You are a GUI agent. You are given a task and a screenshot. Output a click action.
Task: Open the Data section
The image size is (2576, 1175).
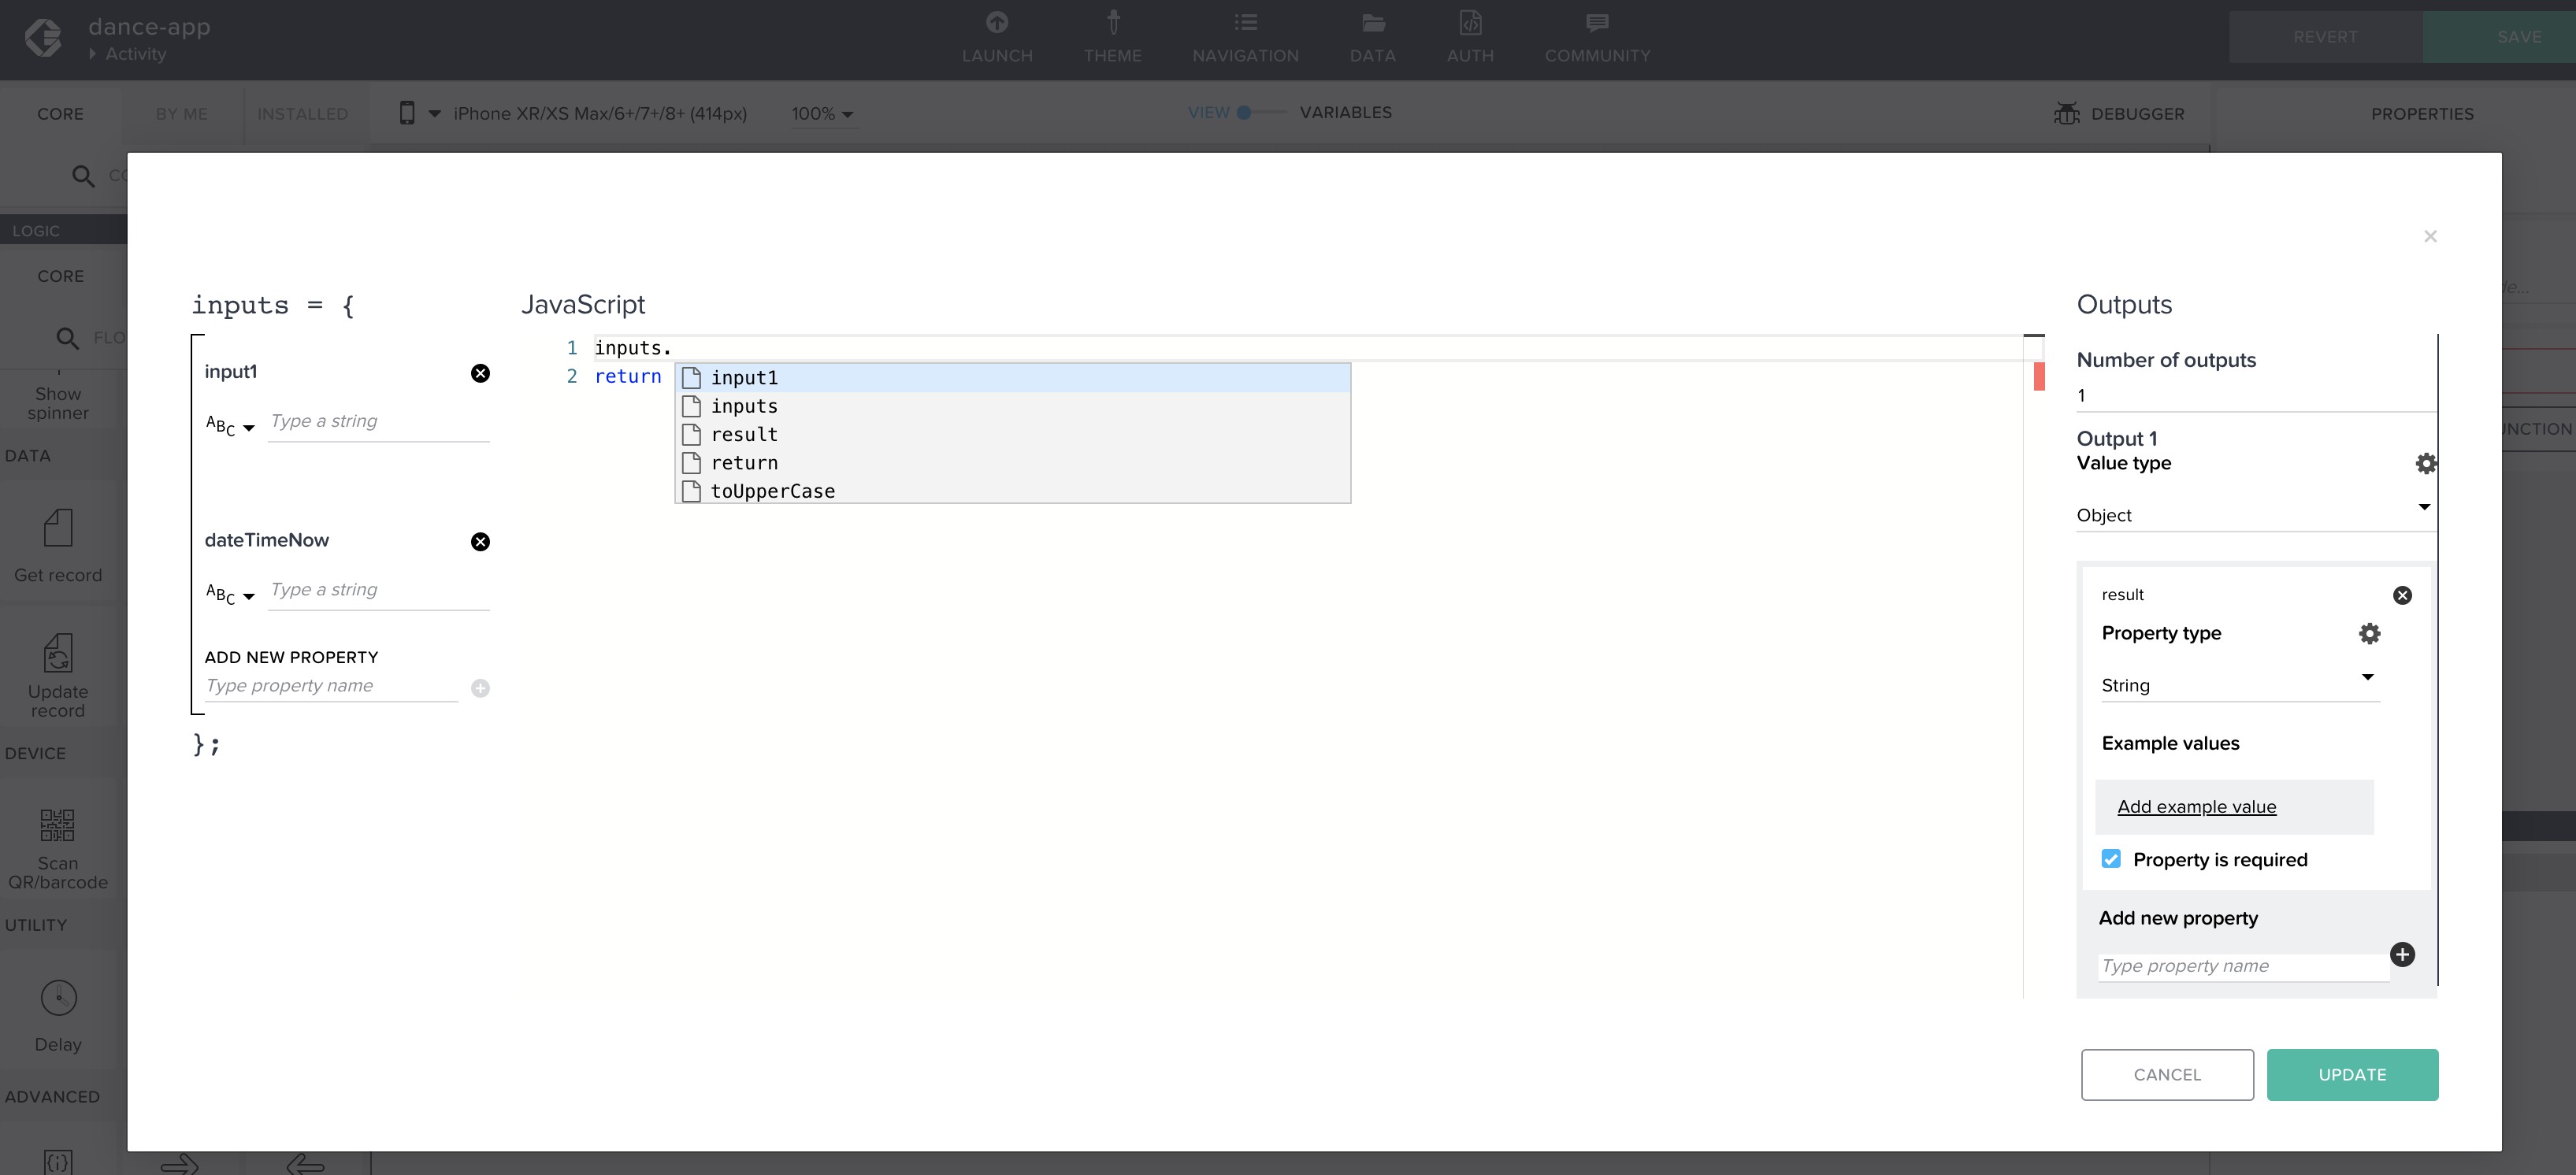tap(1372, 37)
